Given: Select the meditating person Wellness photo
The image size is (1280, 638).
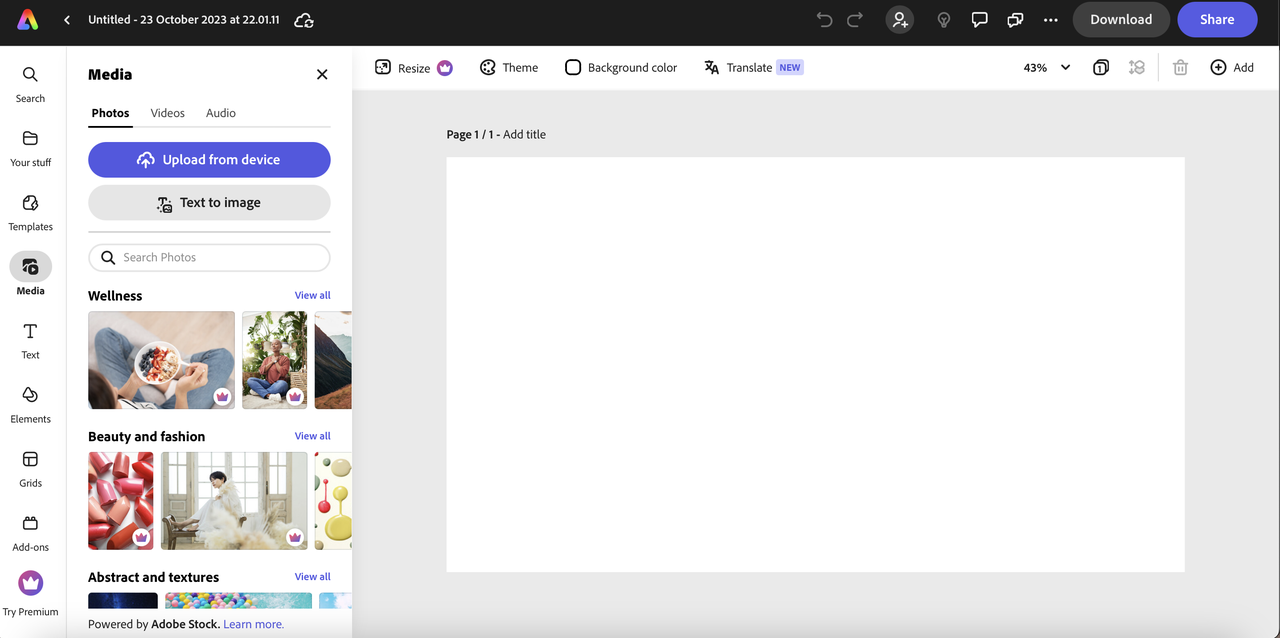Looking at the screenshot, I should pyautogui.click(x=275, y=360).
